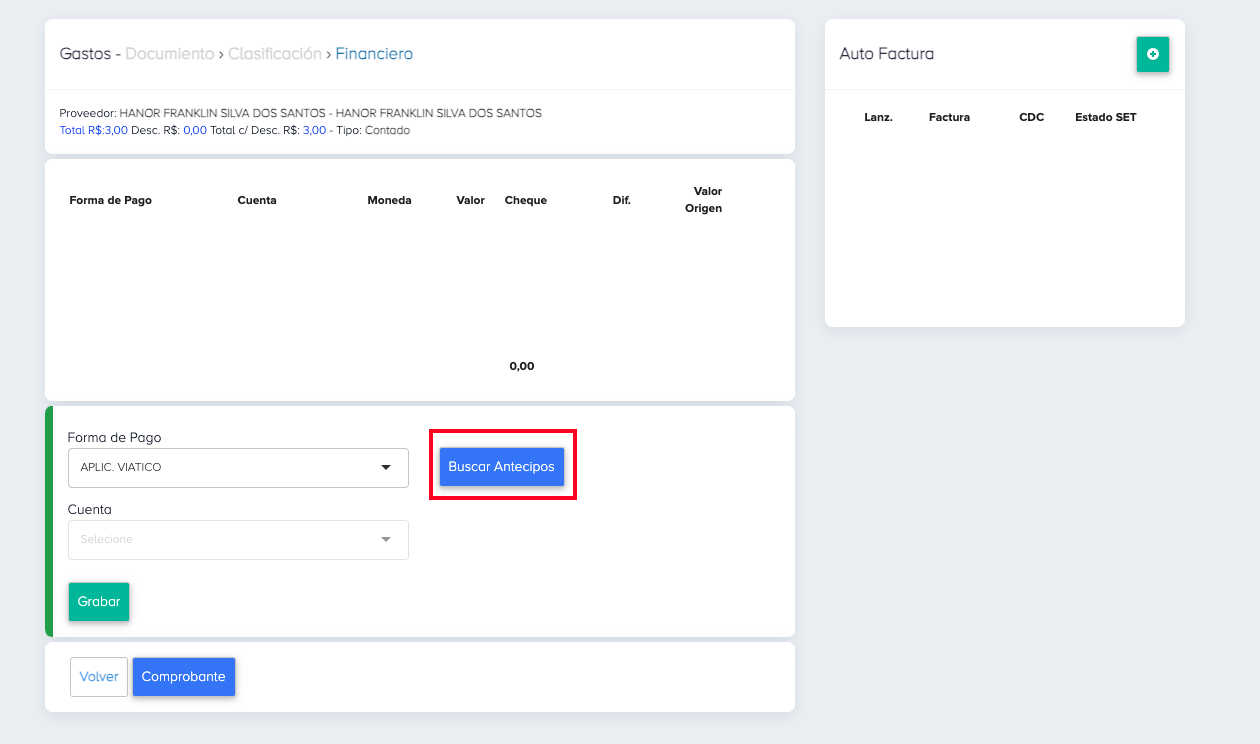This screenshot has height=744, width=1260.
Task: Click the Financiero breadcrumb step
Action: [374, 54]
